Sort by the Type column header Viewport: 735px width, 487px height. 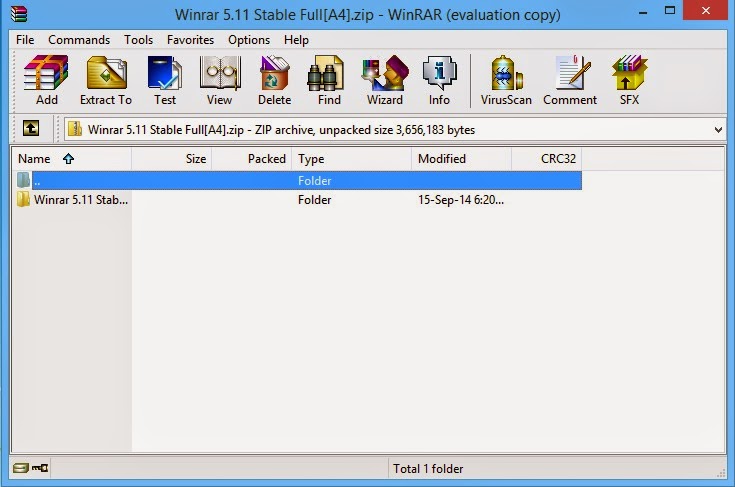(352, 159)
